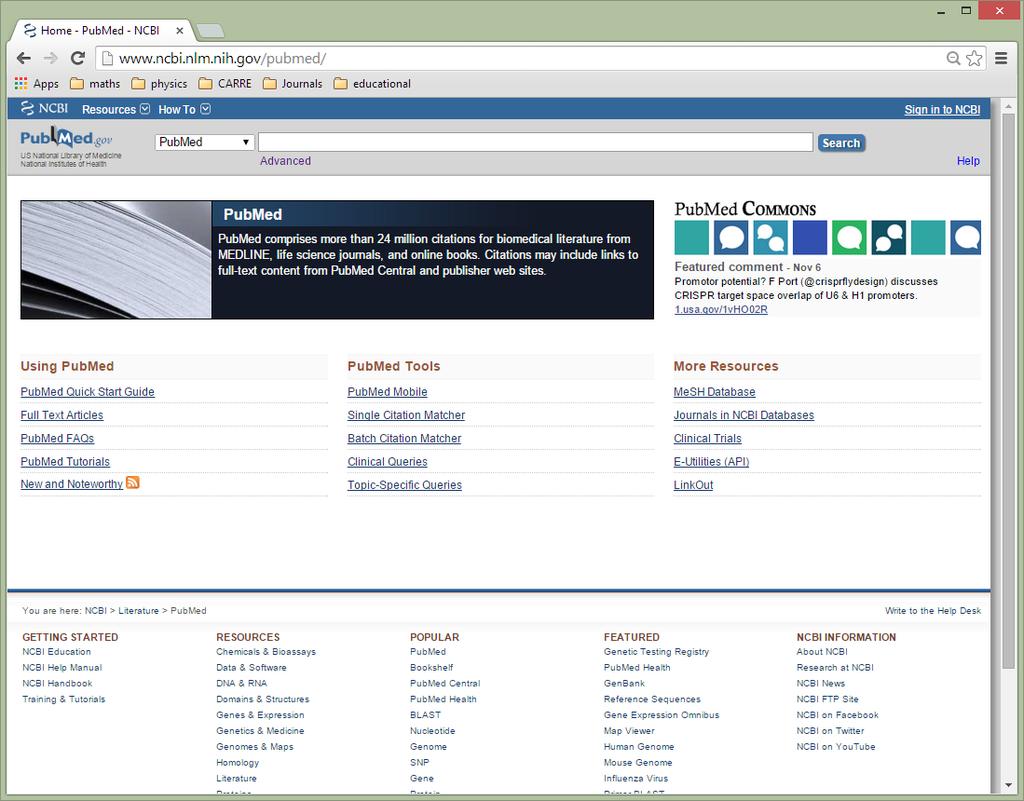Open the Clinical Trials link

pyautogui.click(x=707, y=439)
